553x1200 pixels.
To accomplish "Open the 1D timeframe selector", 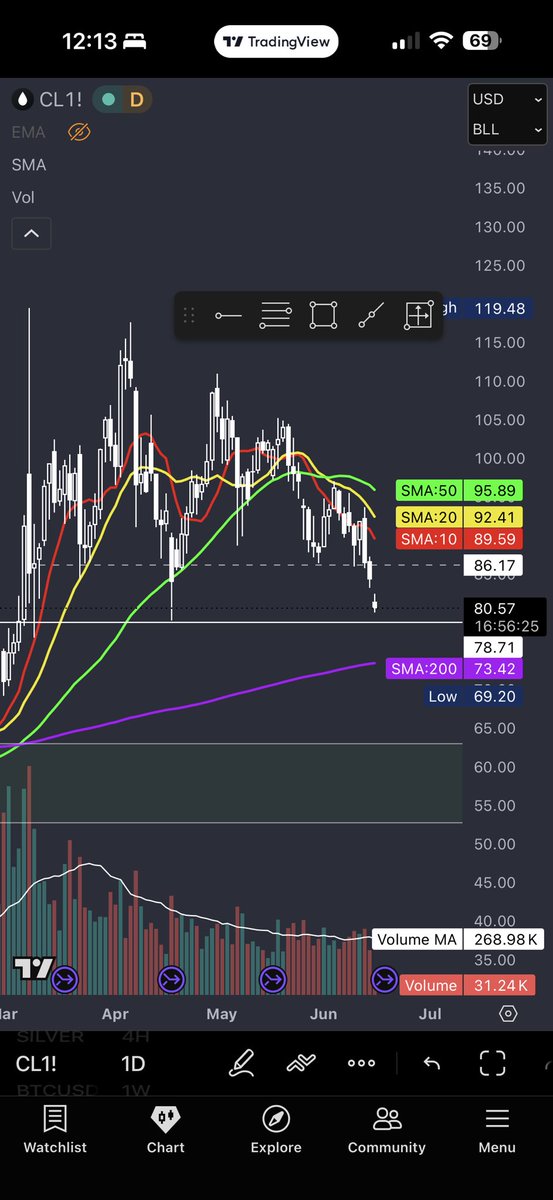I will [x=133, y=1064].
